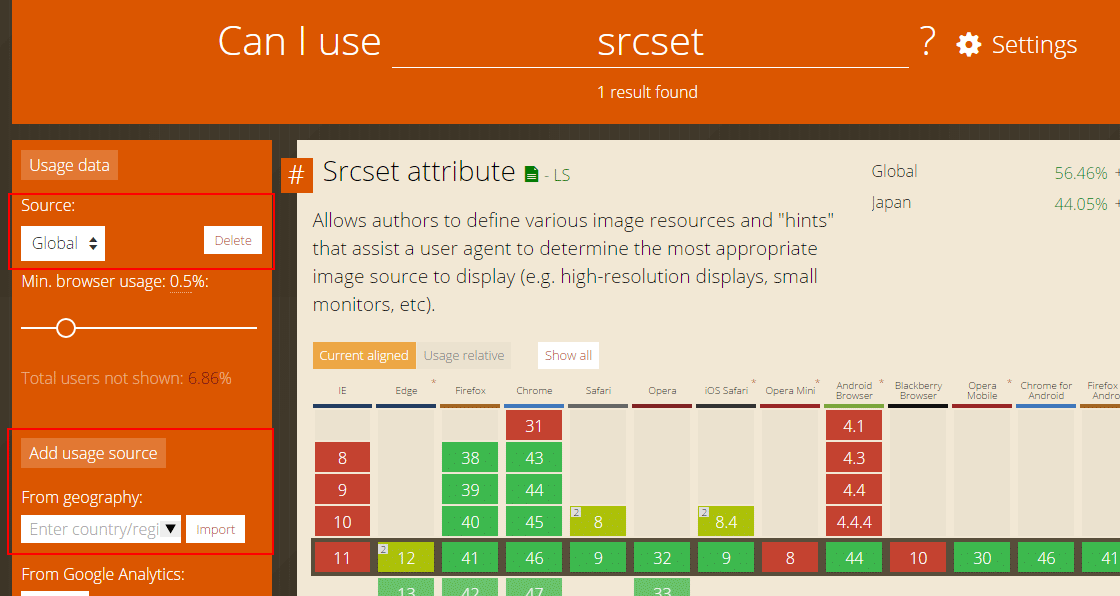Select the Current aligned tab
The width and height of the screenshot is (1120, 596).
click(x=364, y=355)
